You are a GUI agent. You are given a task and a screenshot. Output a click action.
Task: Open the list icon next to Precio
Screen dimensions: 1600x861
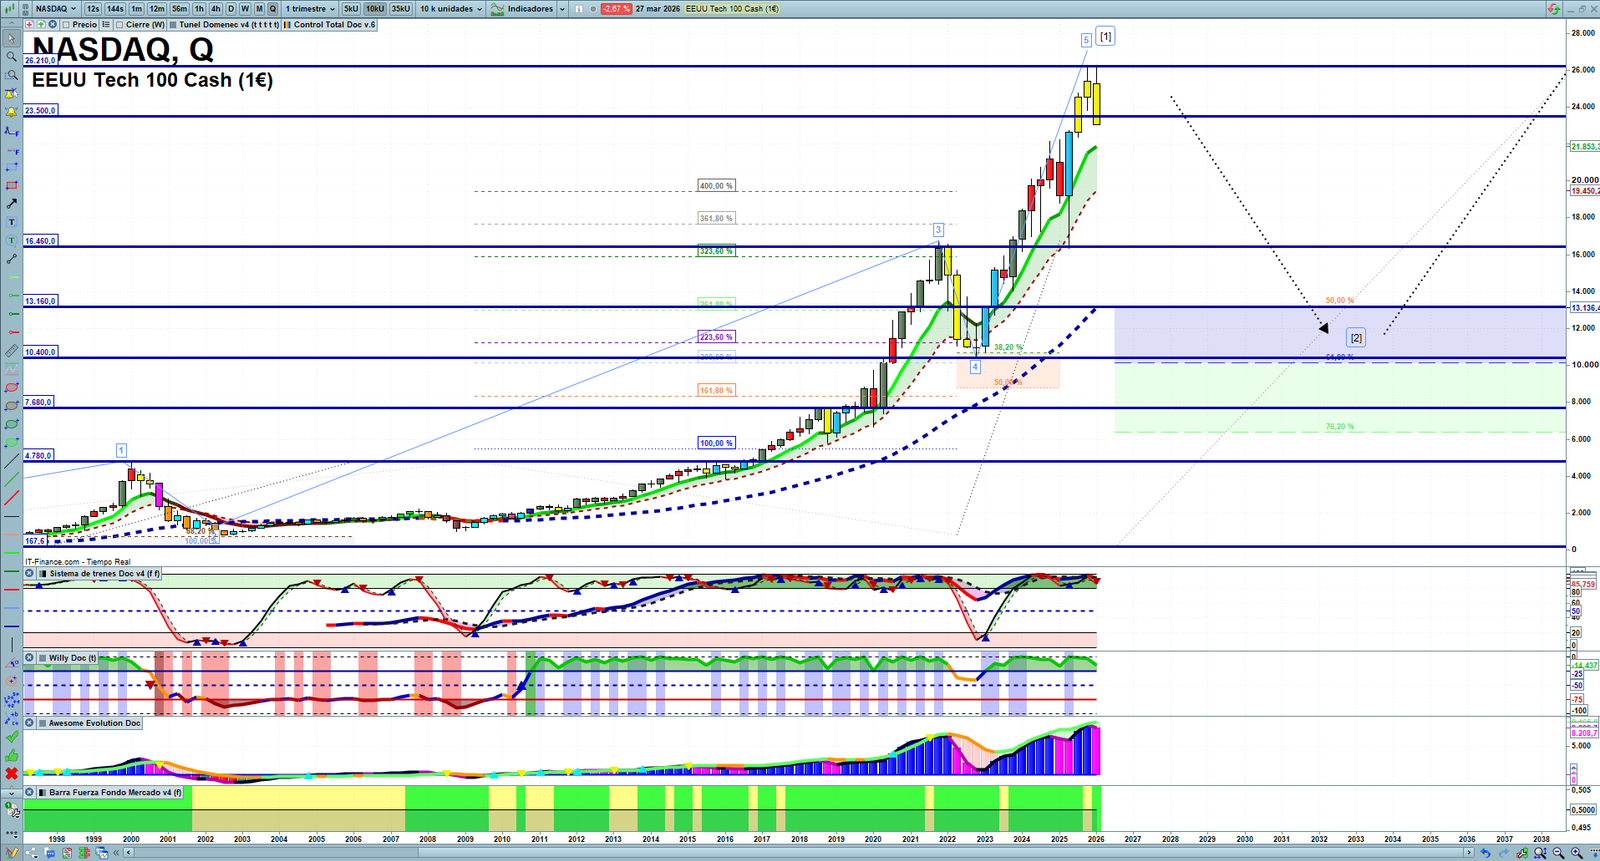105,25
